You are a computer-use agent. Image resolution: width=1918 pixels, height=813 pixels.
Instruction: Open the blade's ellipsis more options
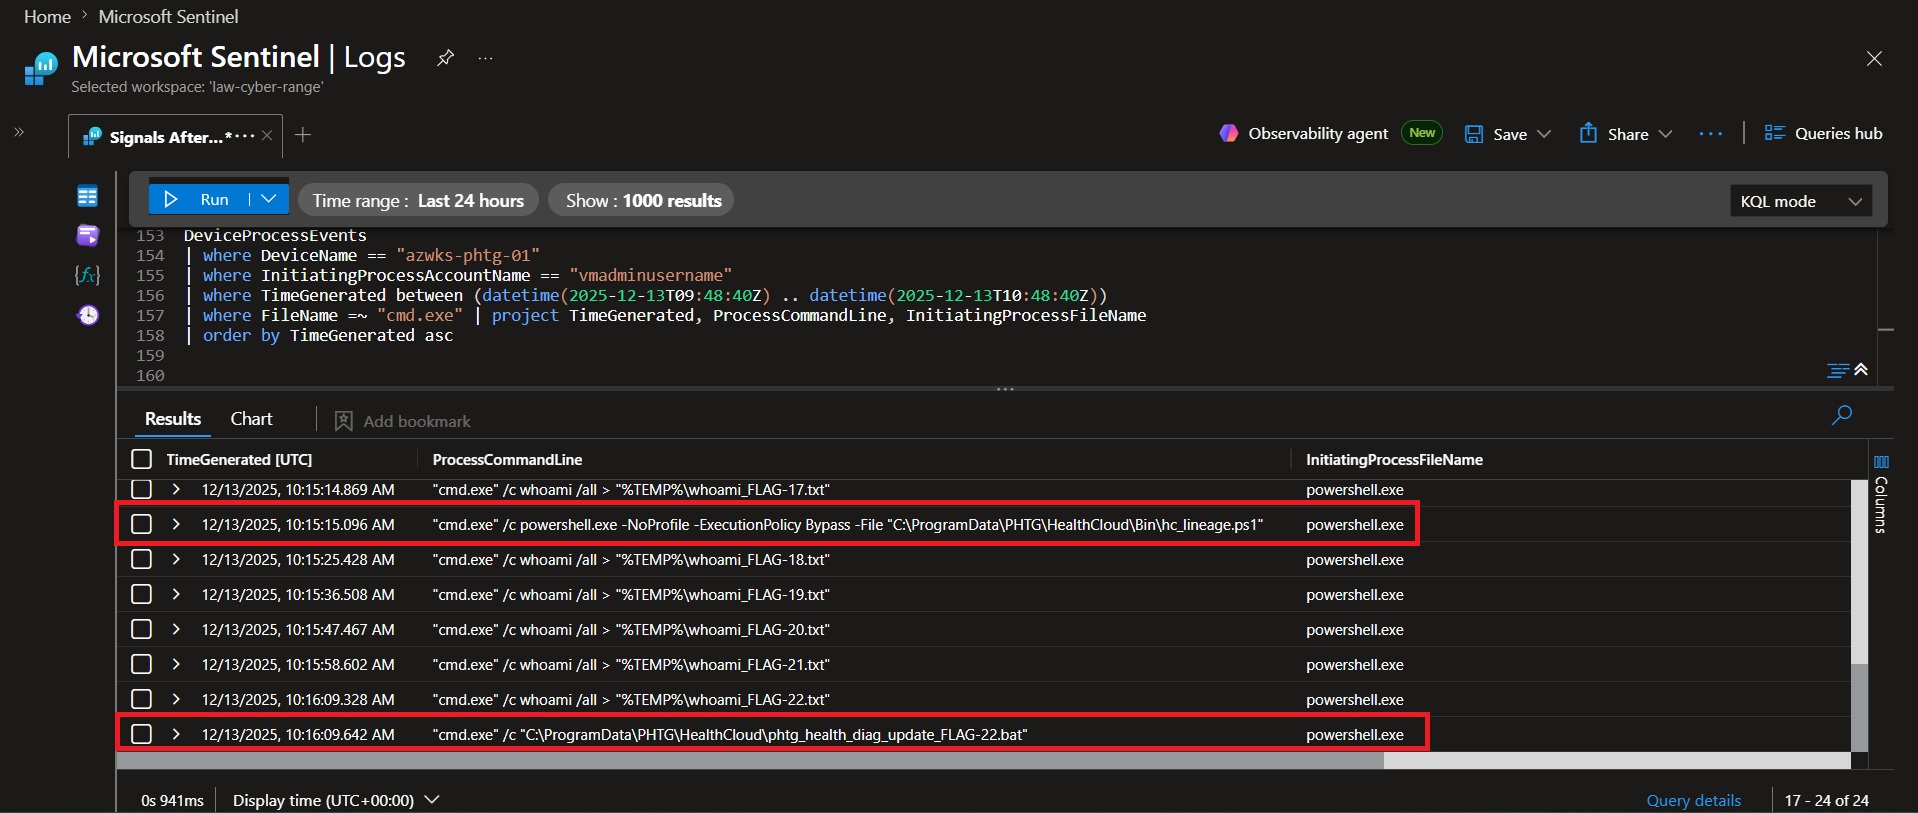486,58
